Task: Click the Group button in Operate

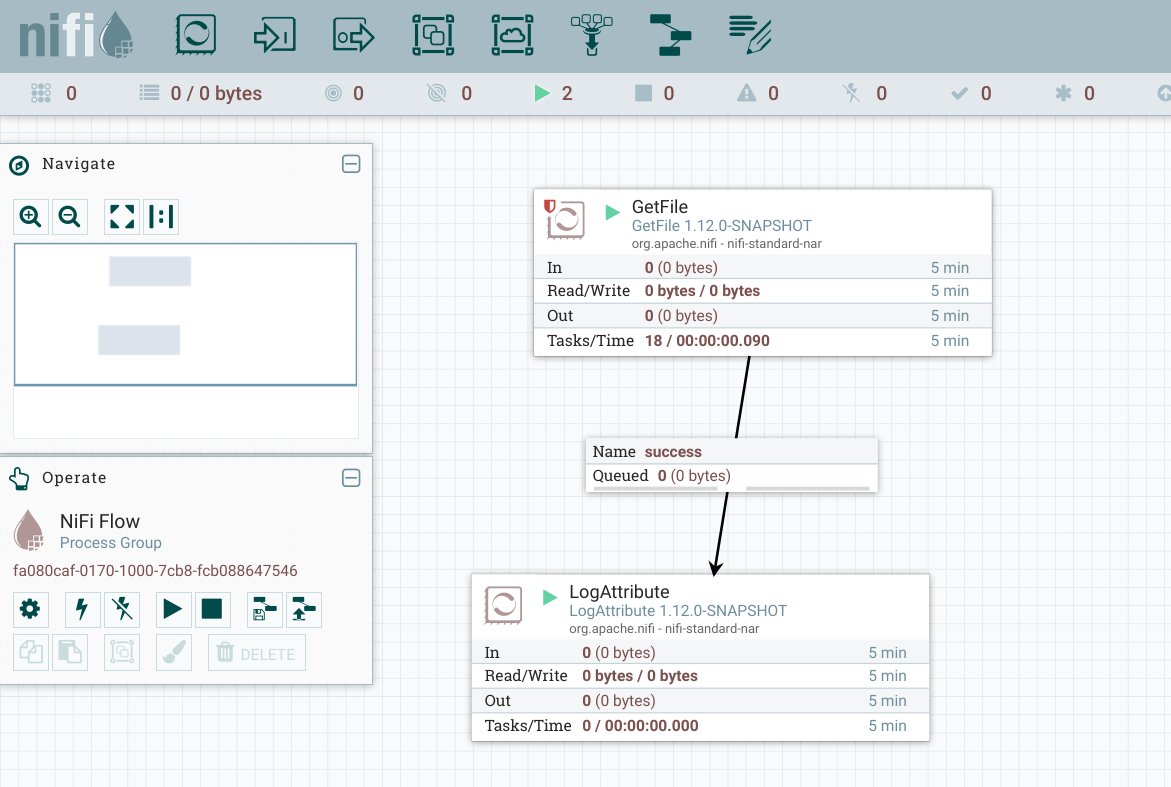Action: tap(122, 653)
